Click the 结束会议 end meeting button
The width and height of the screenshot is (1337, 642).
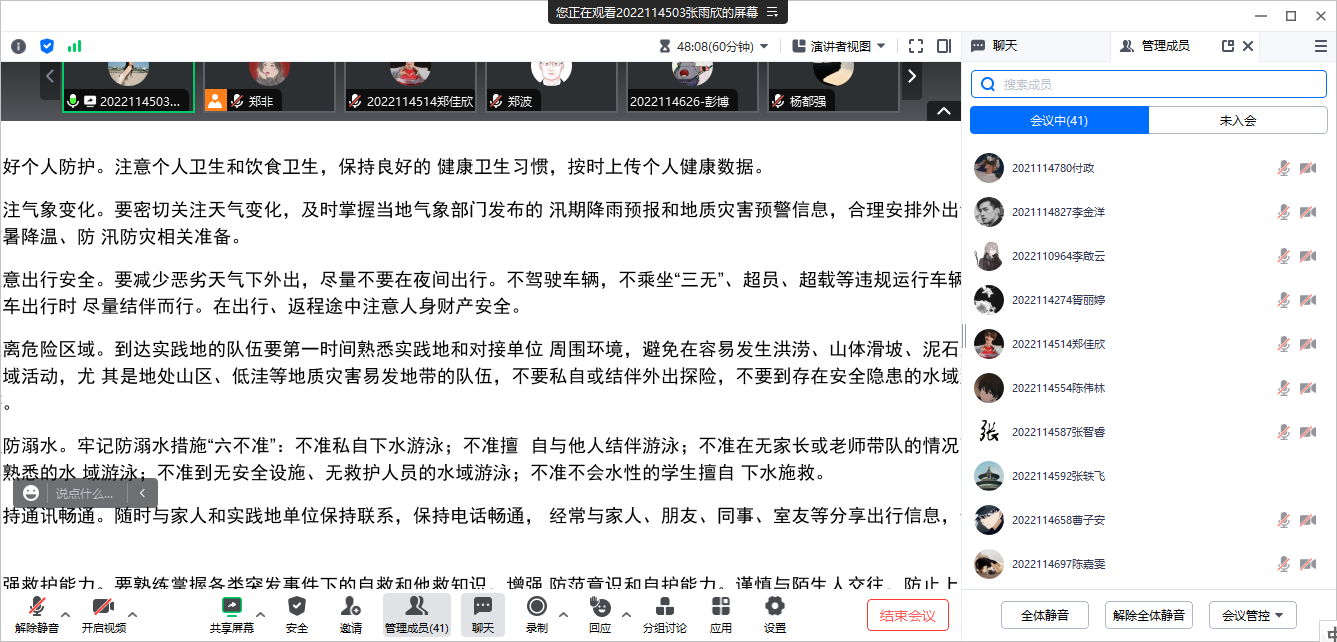[907, 615]
